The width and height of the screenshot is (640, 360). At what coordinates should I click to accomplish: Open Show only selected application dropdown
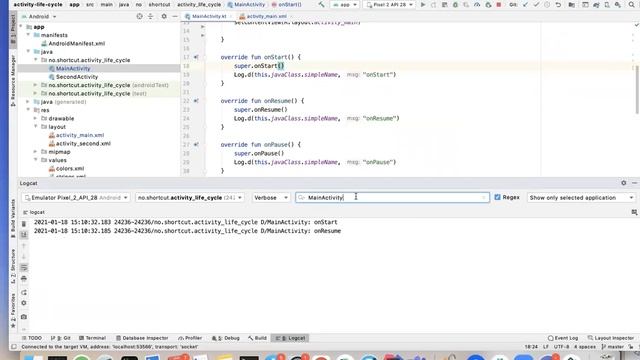[x=581, y=198]
